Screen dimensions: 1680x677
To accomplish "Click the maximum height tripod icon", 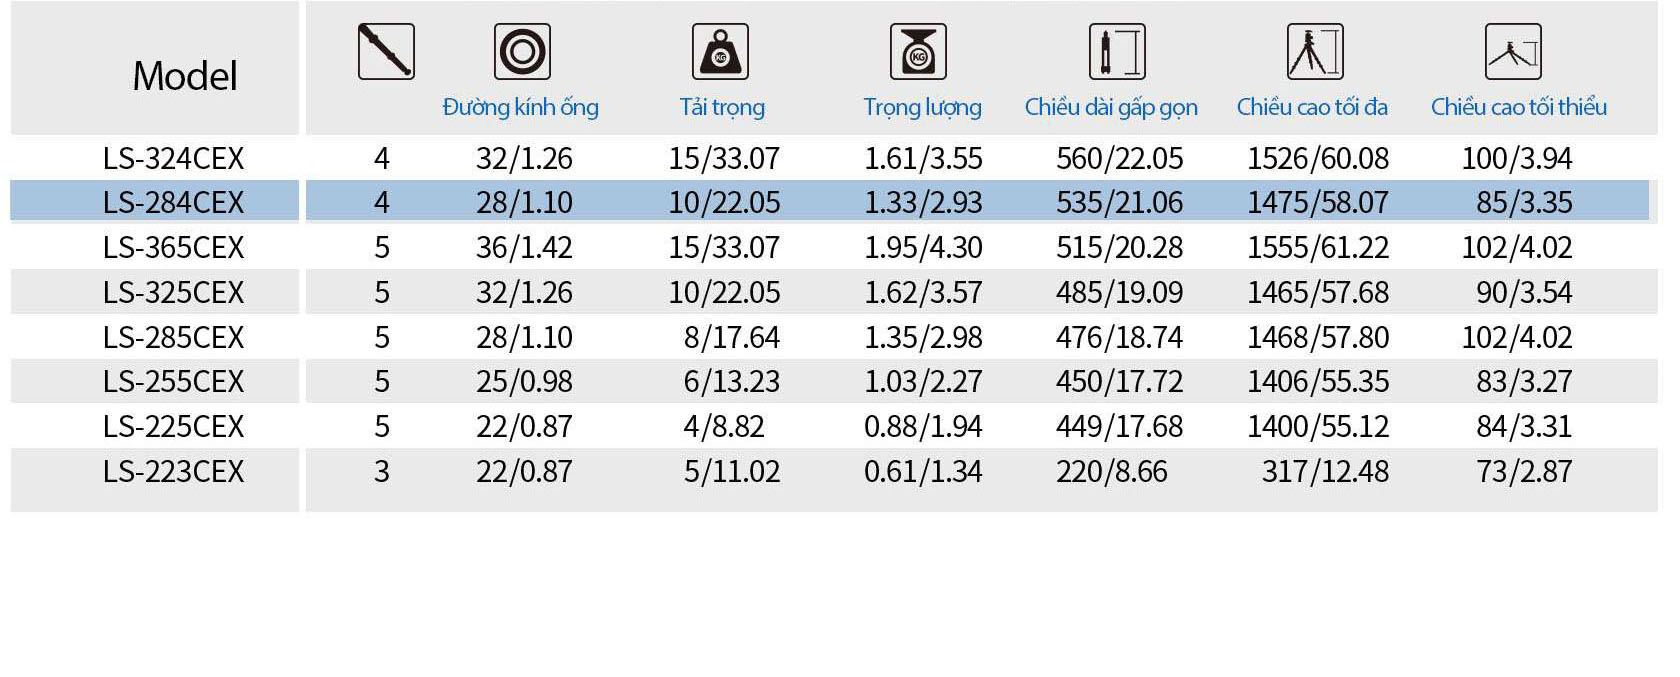I will (1314, 52).
